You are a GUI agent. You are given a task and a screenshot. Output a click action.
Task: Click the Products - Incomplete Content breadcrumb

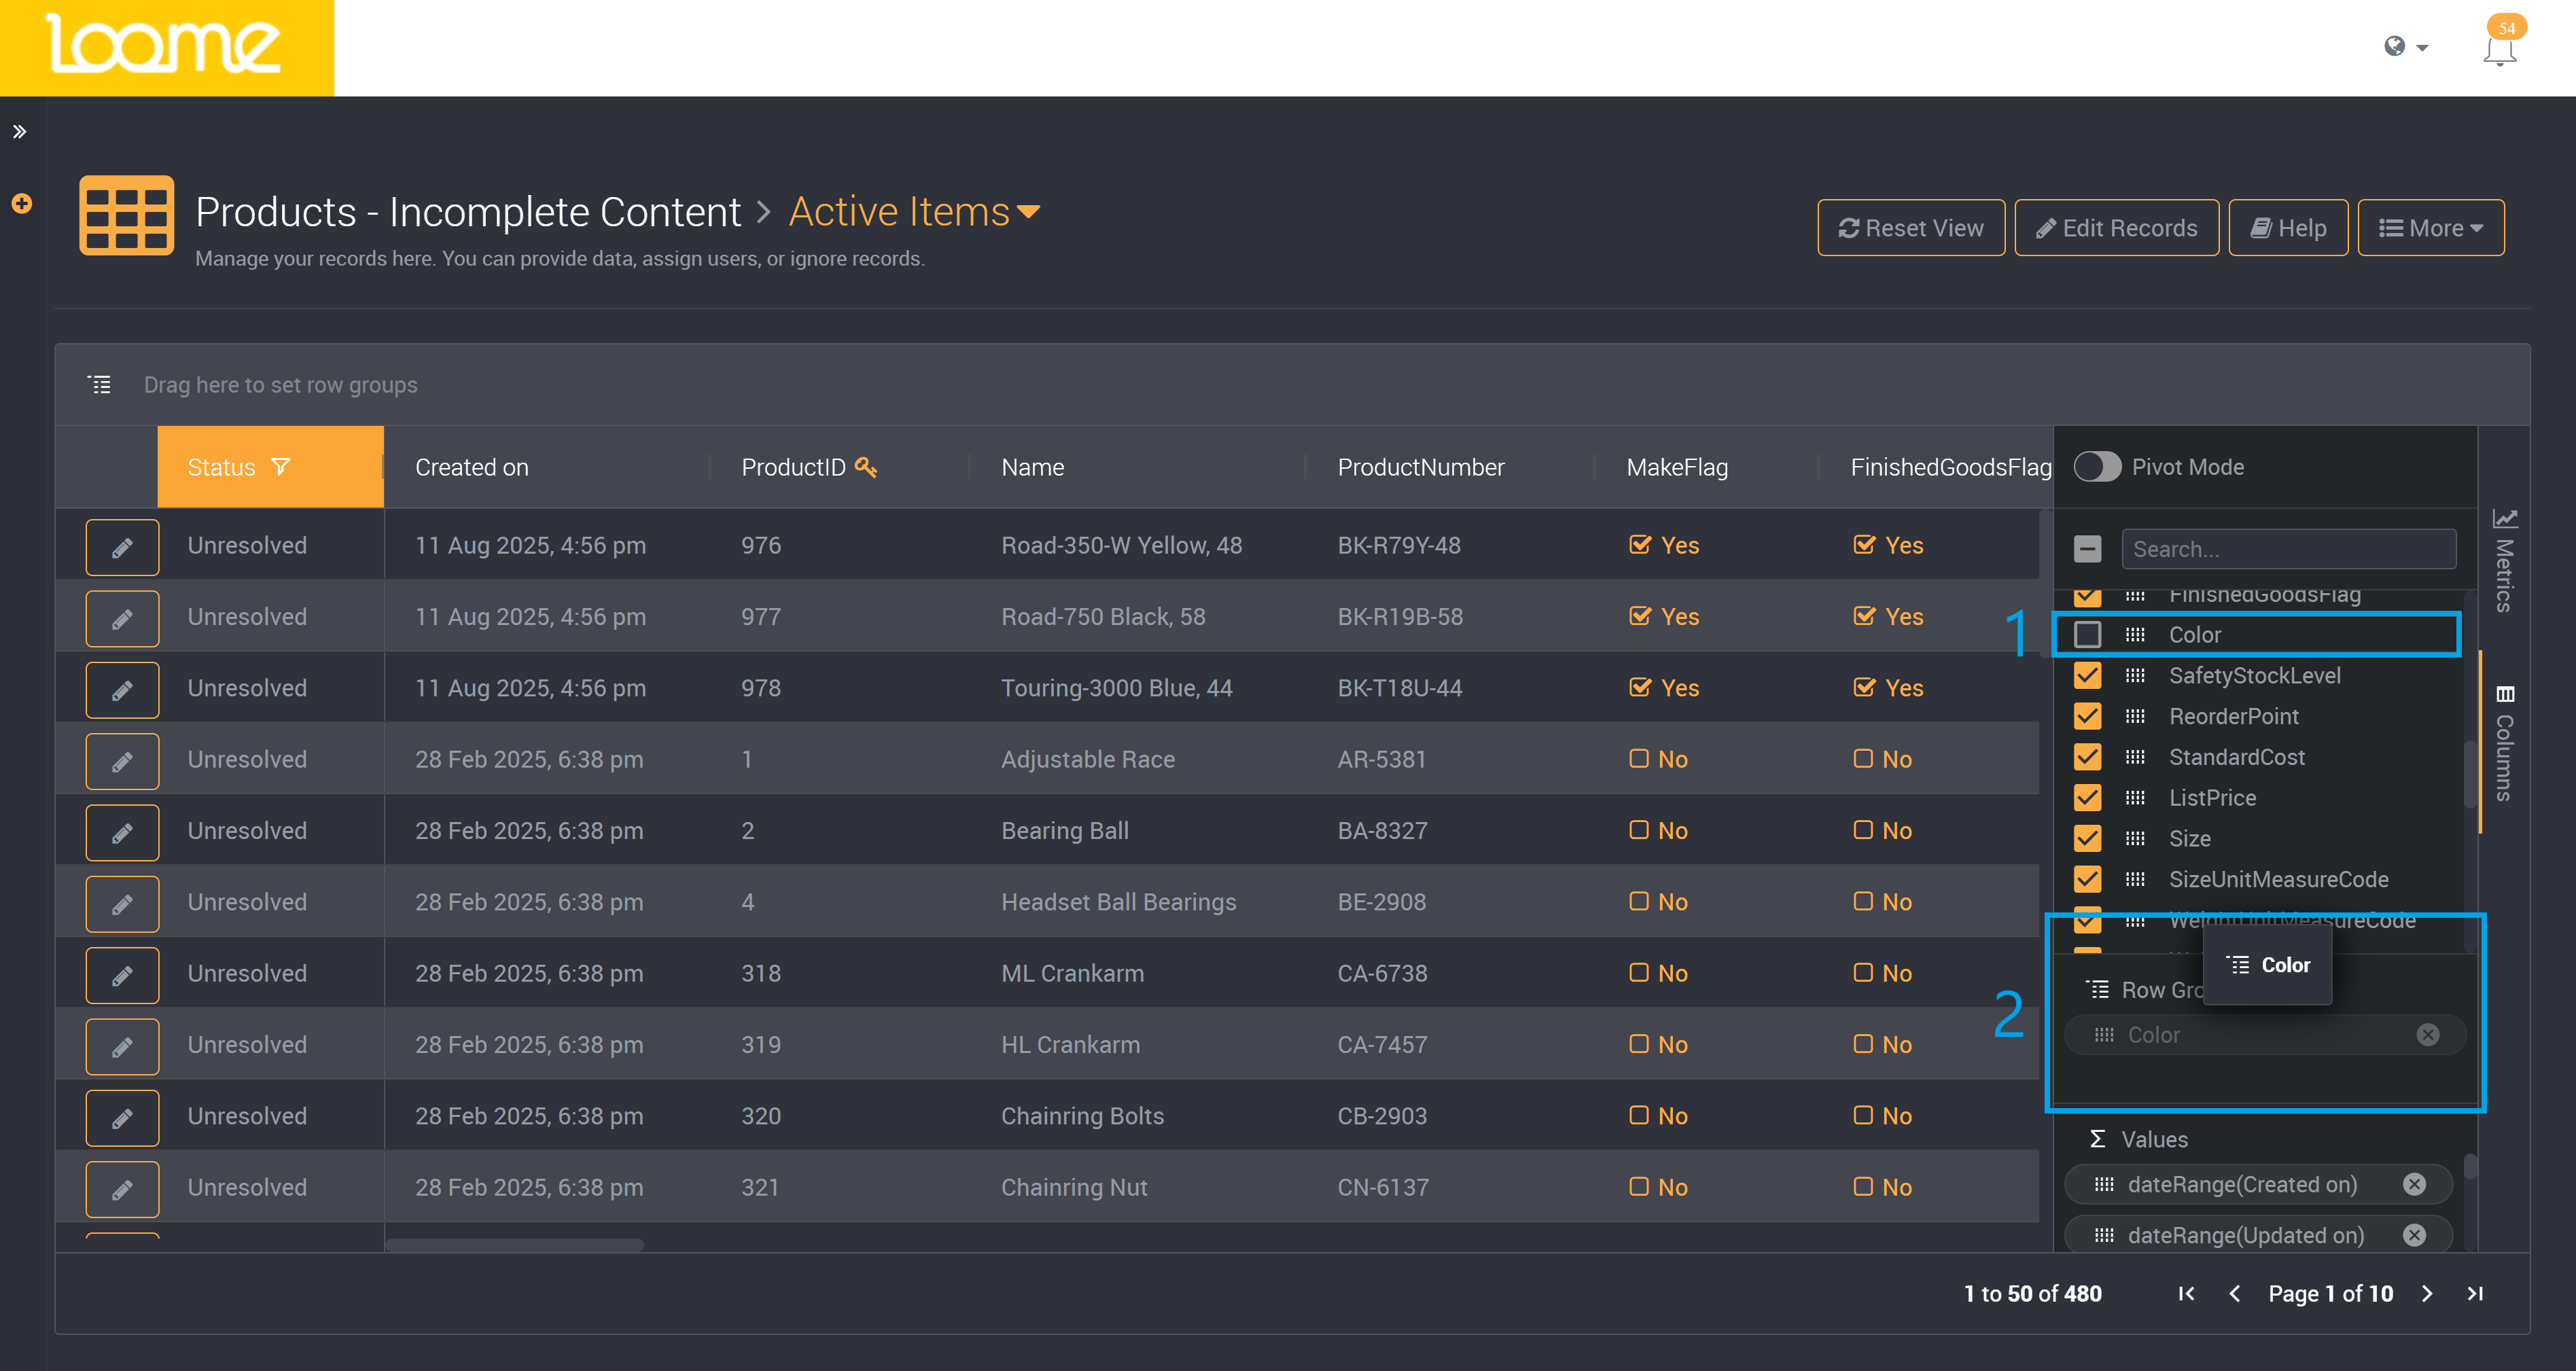pos(468,212)
